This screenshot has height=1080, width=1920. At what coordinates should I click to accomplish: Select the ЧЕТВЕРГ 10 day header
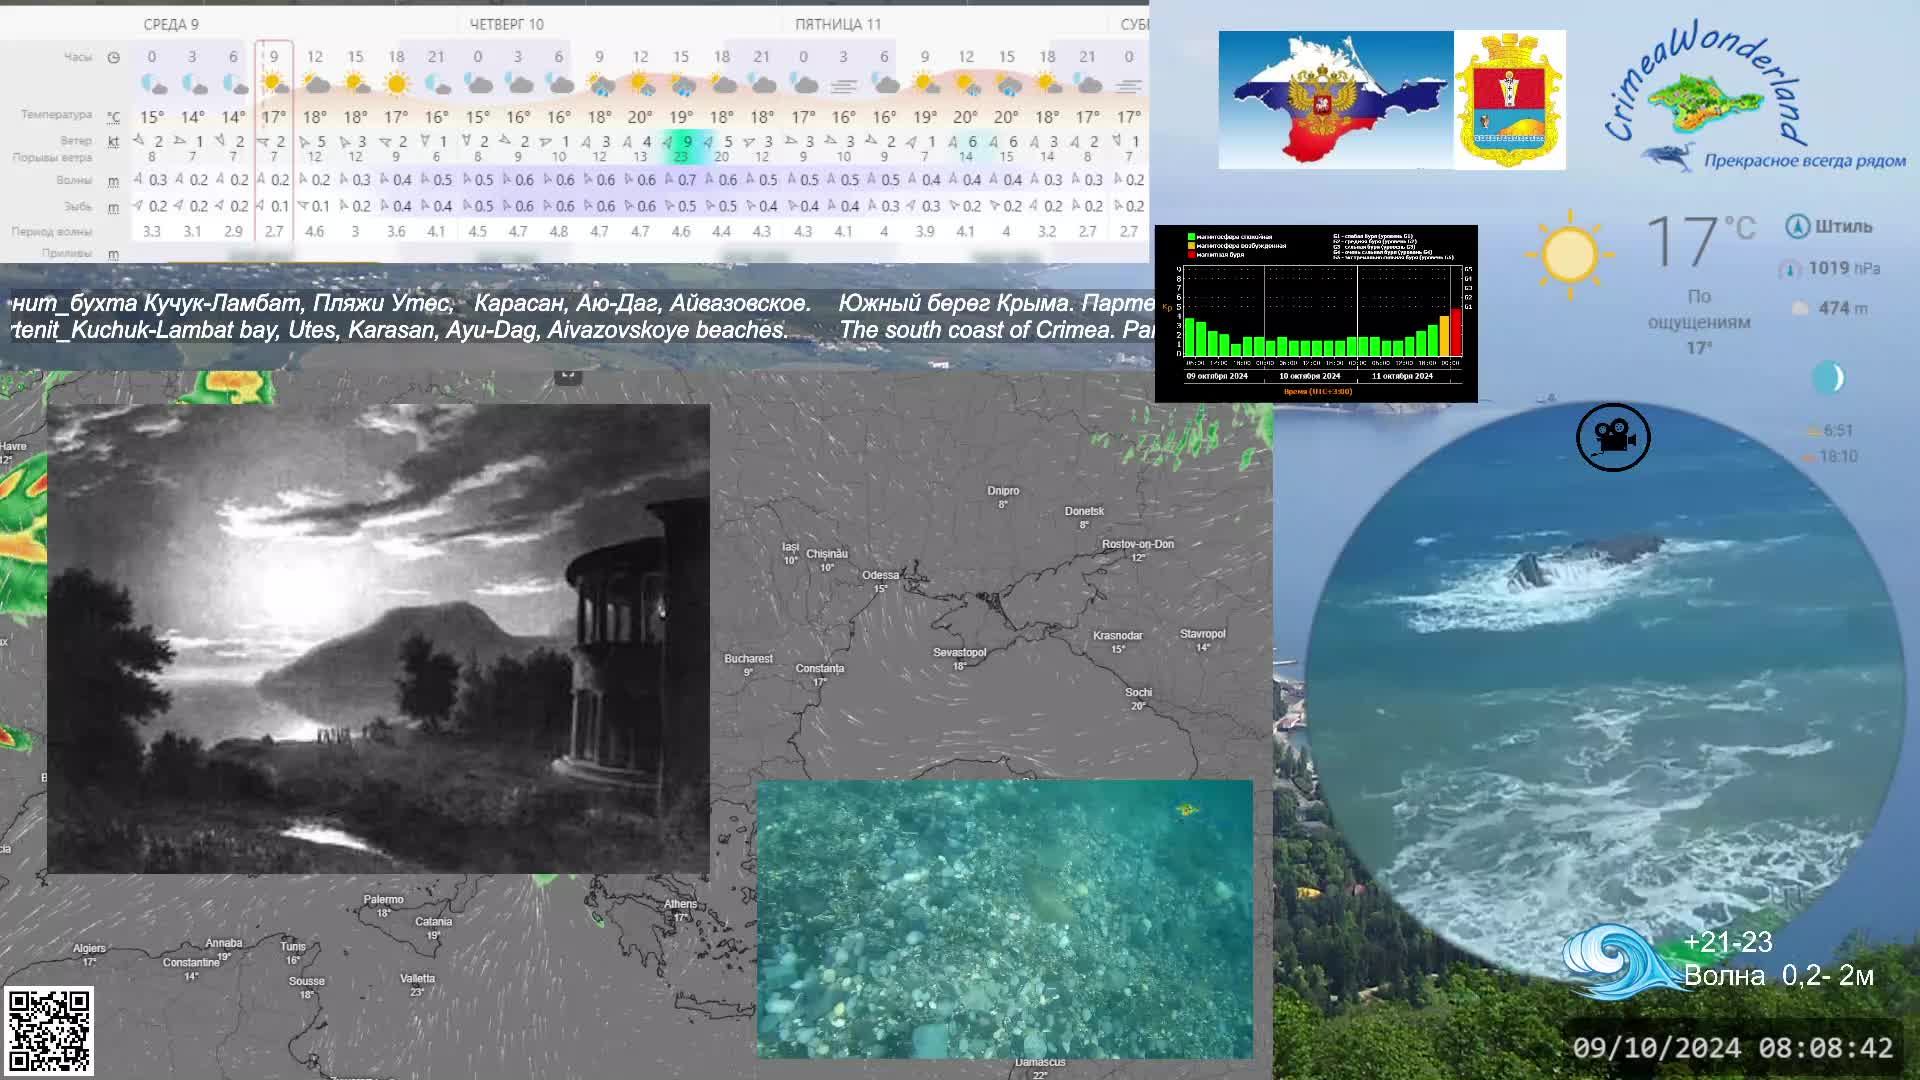(507, 24)
